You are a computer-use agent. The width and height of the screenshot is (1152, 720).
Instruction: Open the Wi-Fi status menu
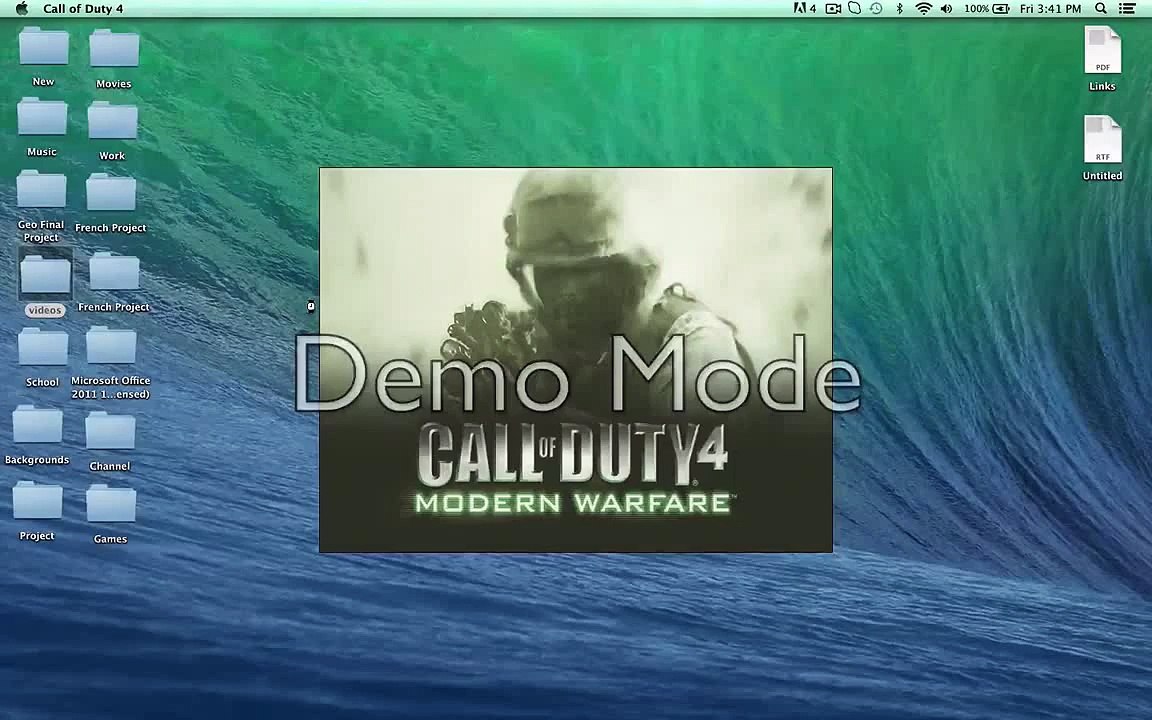pyautogui.click(x=924, y=8)
